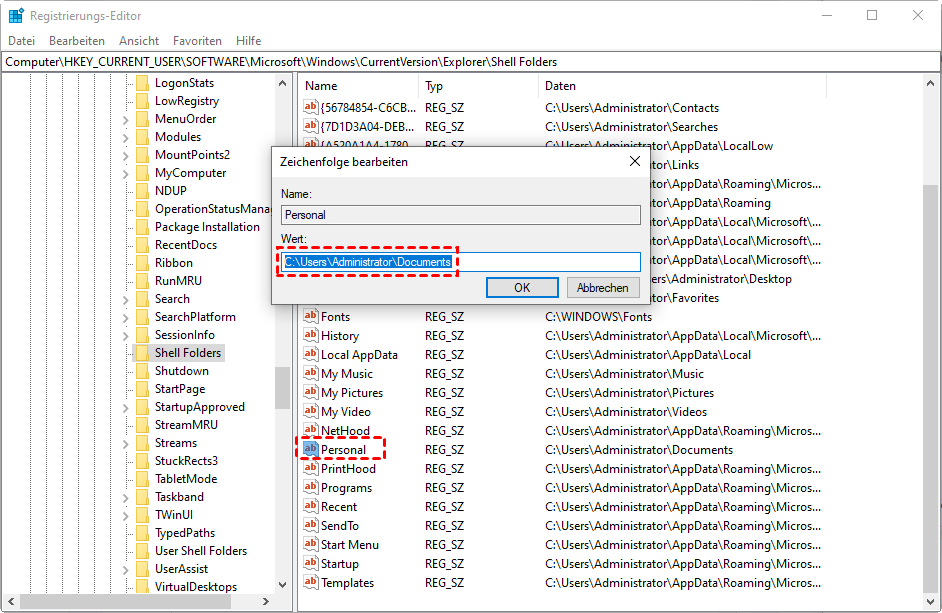Click the string icon of Start Menu

[311, 544]
